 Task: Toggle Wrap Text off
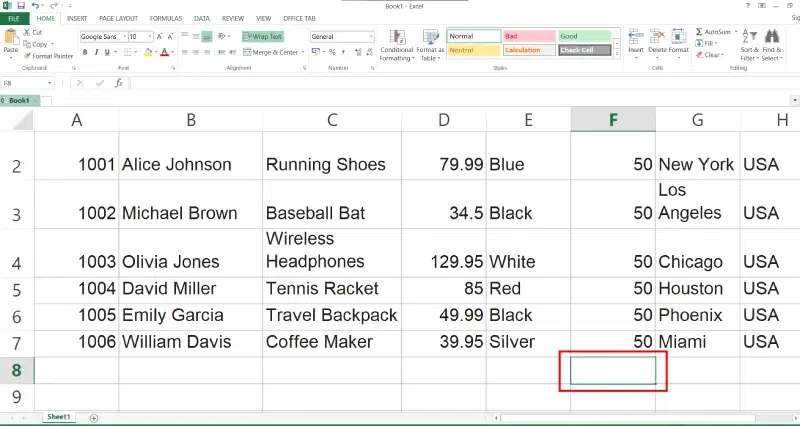[263, 37]
